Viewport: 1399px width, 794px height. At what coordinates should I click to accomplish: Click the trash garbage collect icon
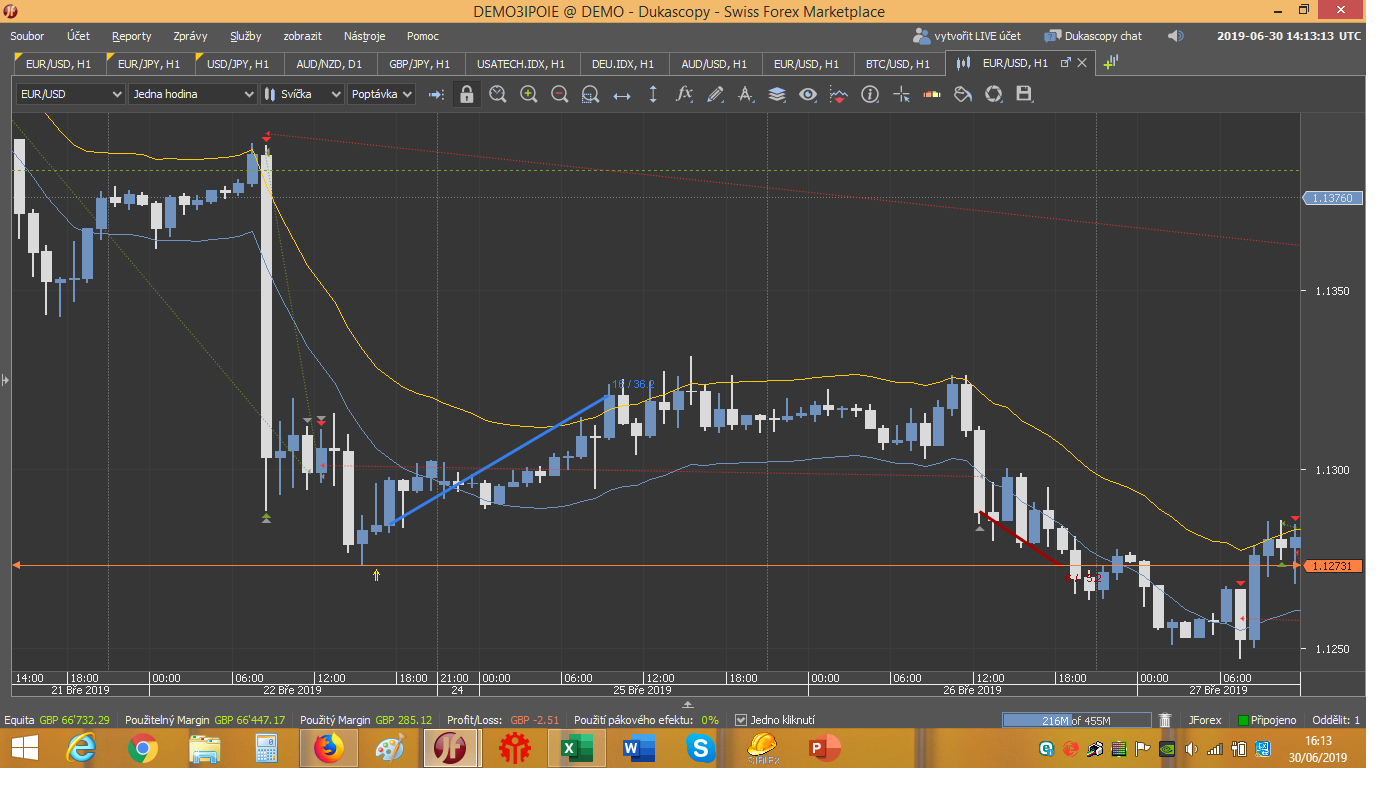[1165, 720]
